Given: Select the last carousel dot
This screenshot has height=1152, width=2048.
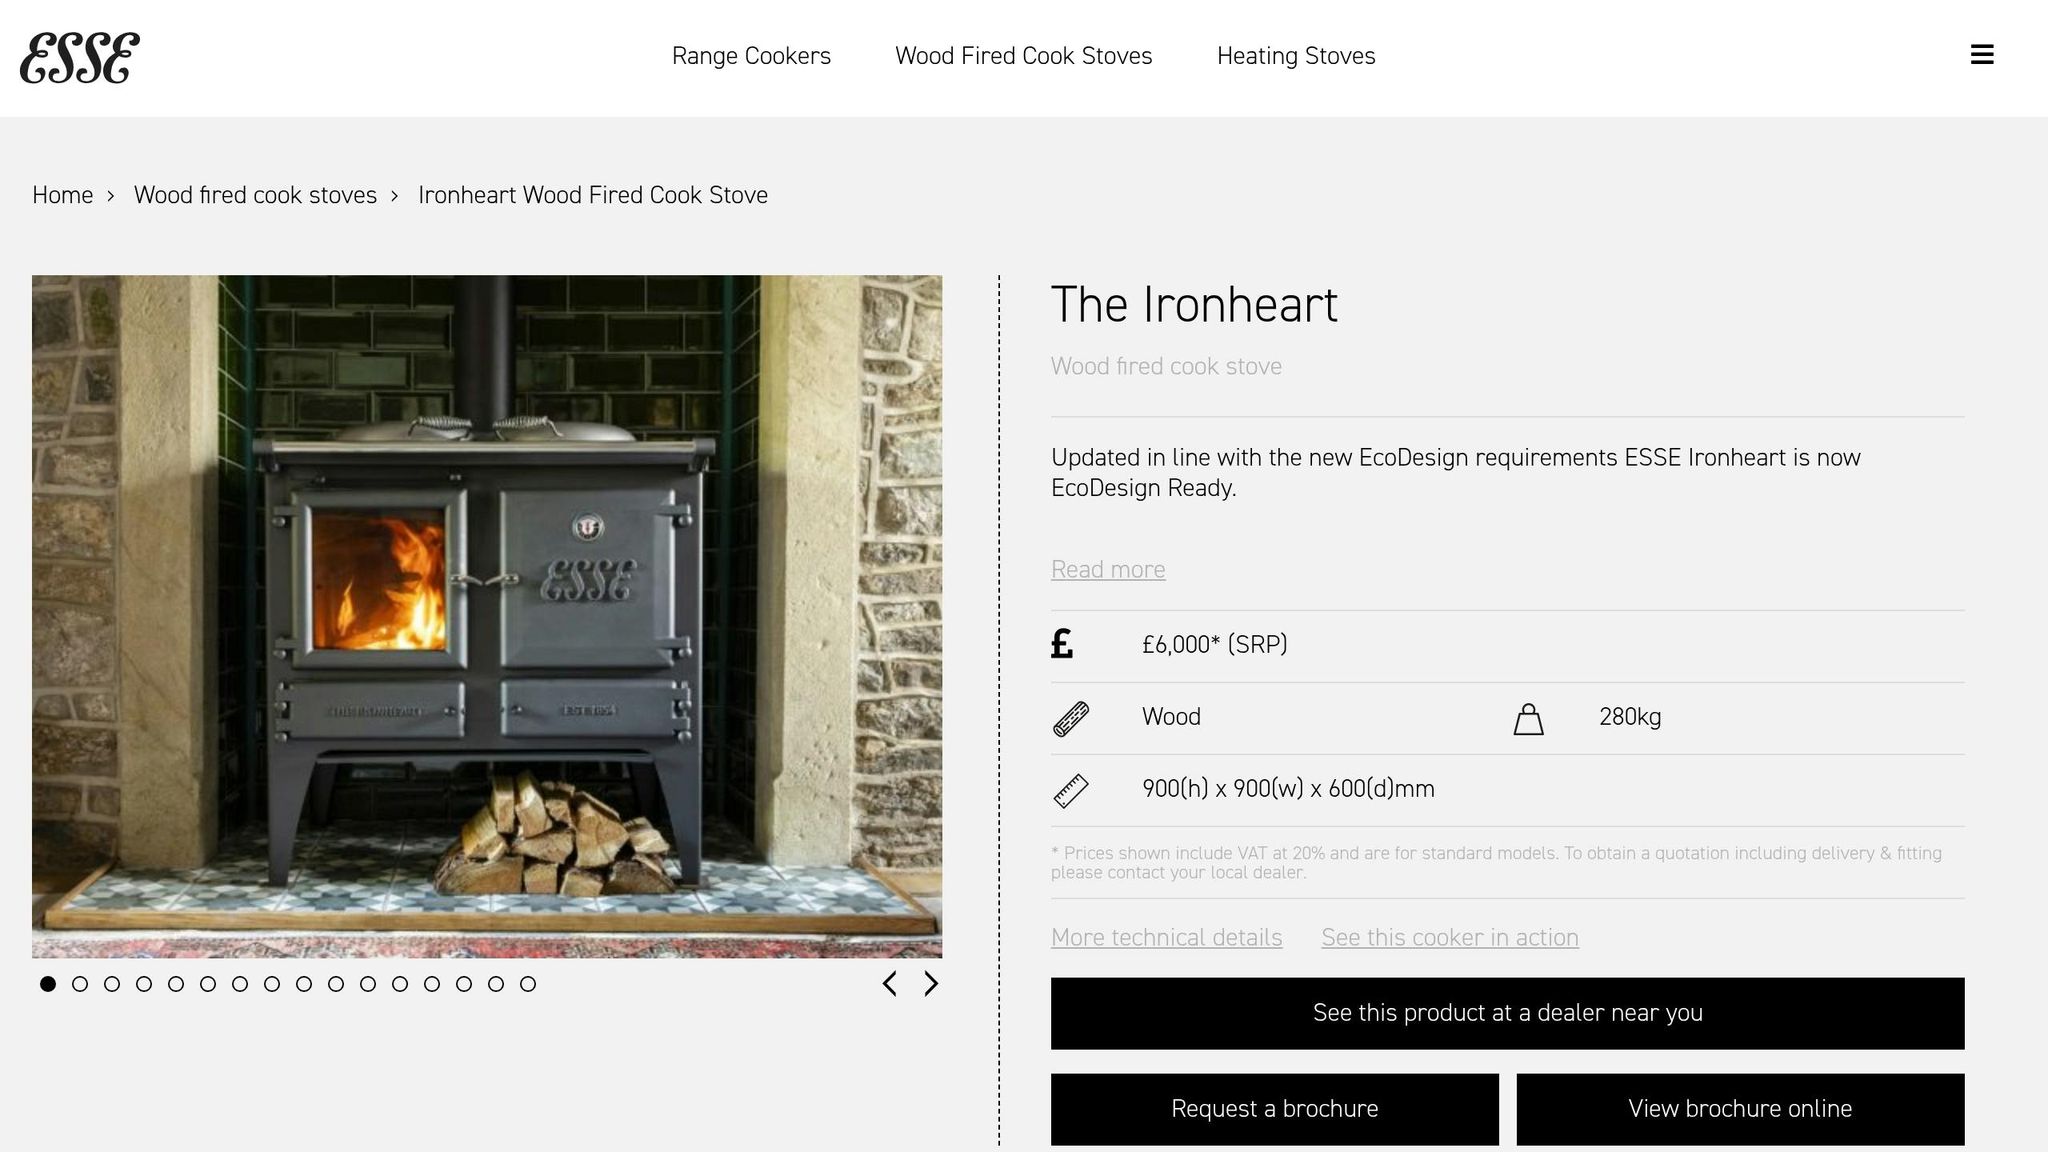Looking at the screenshot, I should (528, 984).
